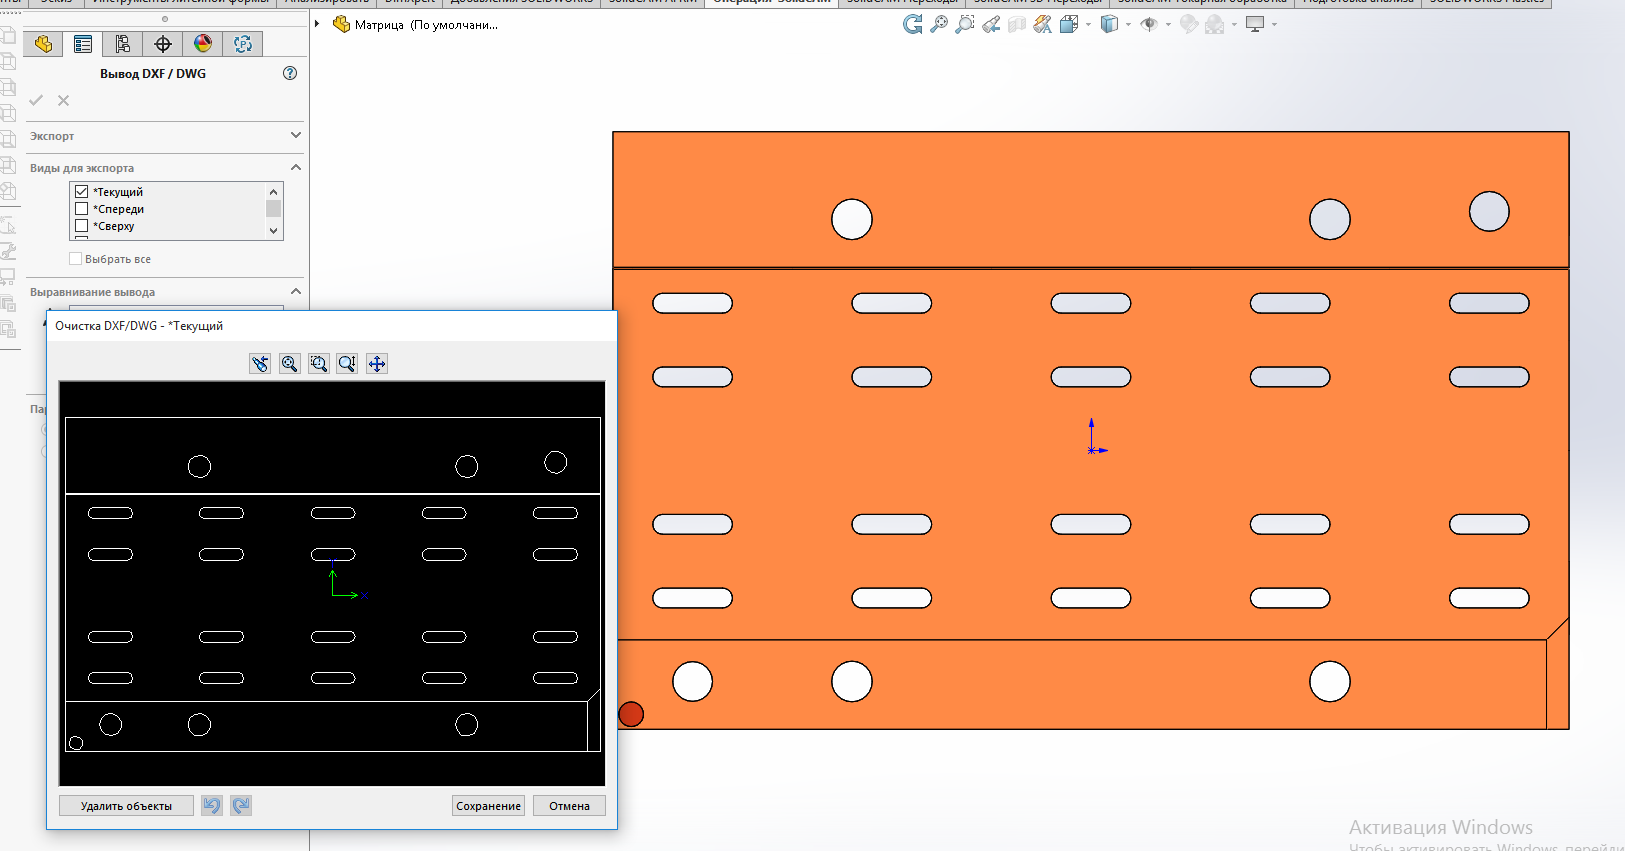Redo the removal in the cleanup dialog

click(241, 806)
